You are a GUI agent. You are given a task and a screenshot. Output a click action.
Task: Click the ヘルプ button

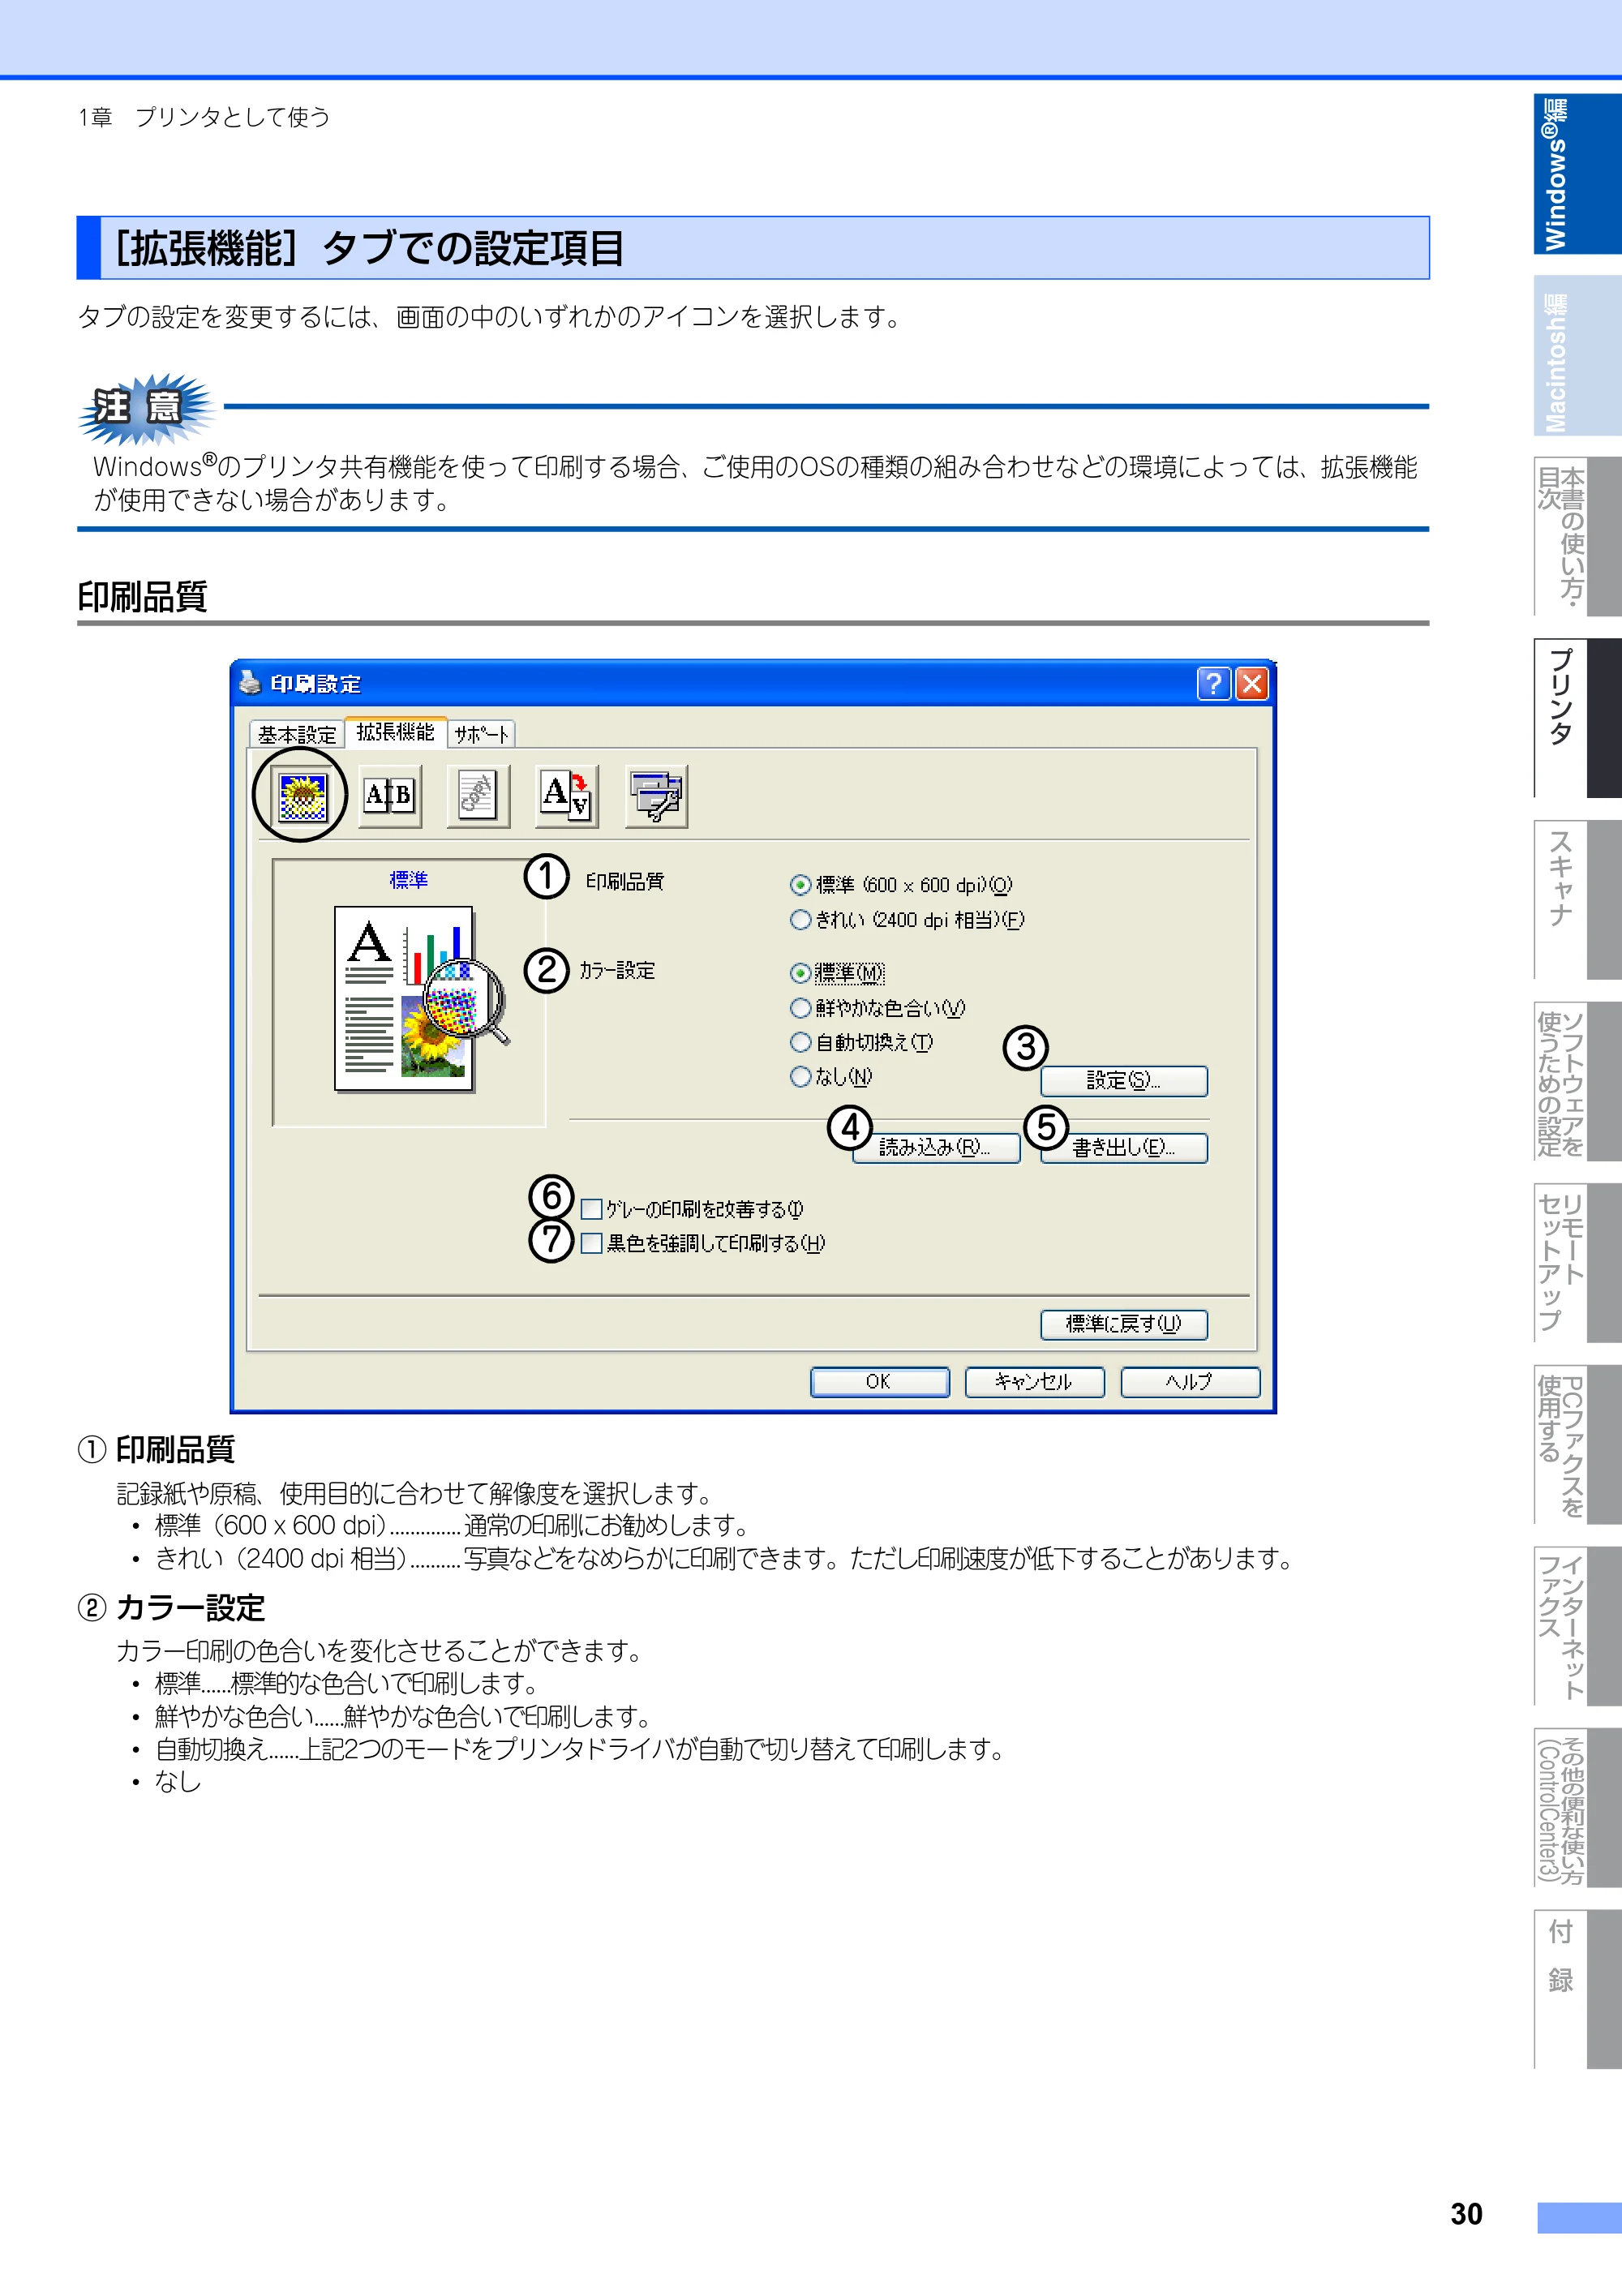coord(1190,1382)
